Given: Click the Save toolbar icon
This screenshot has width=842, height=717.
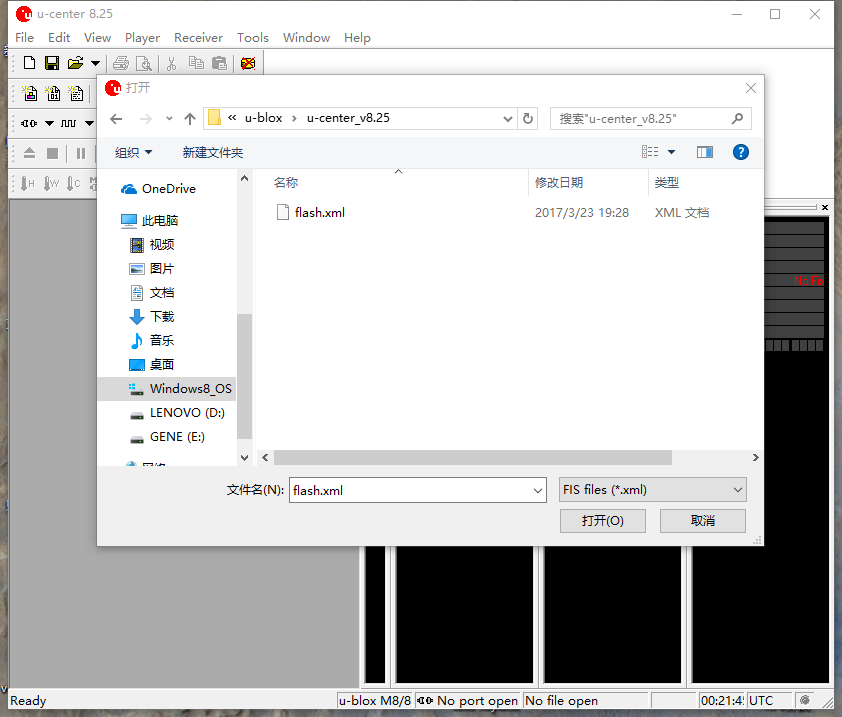Looking at the screenshot, I should [51, 62].
